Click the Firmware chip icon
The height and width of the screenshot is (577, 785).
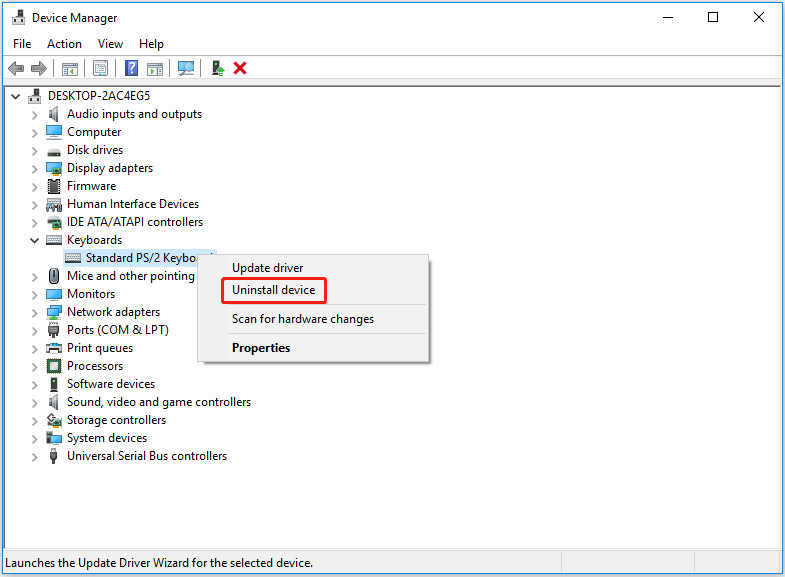[x=54, y=186]
